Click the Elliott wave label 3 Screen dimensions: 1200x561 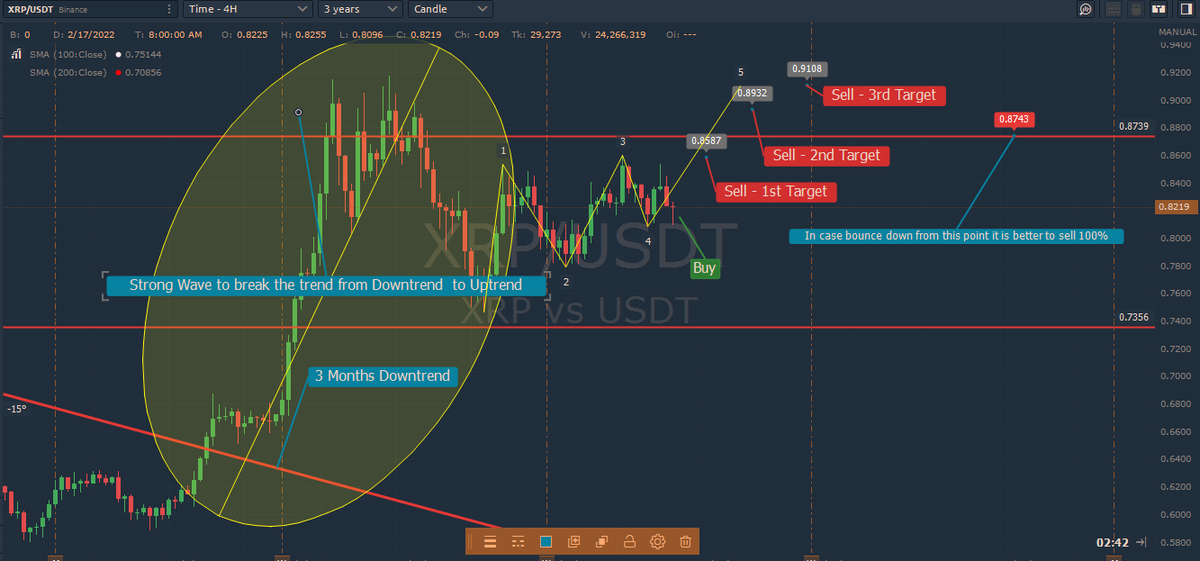click(622, 142)
